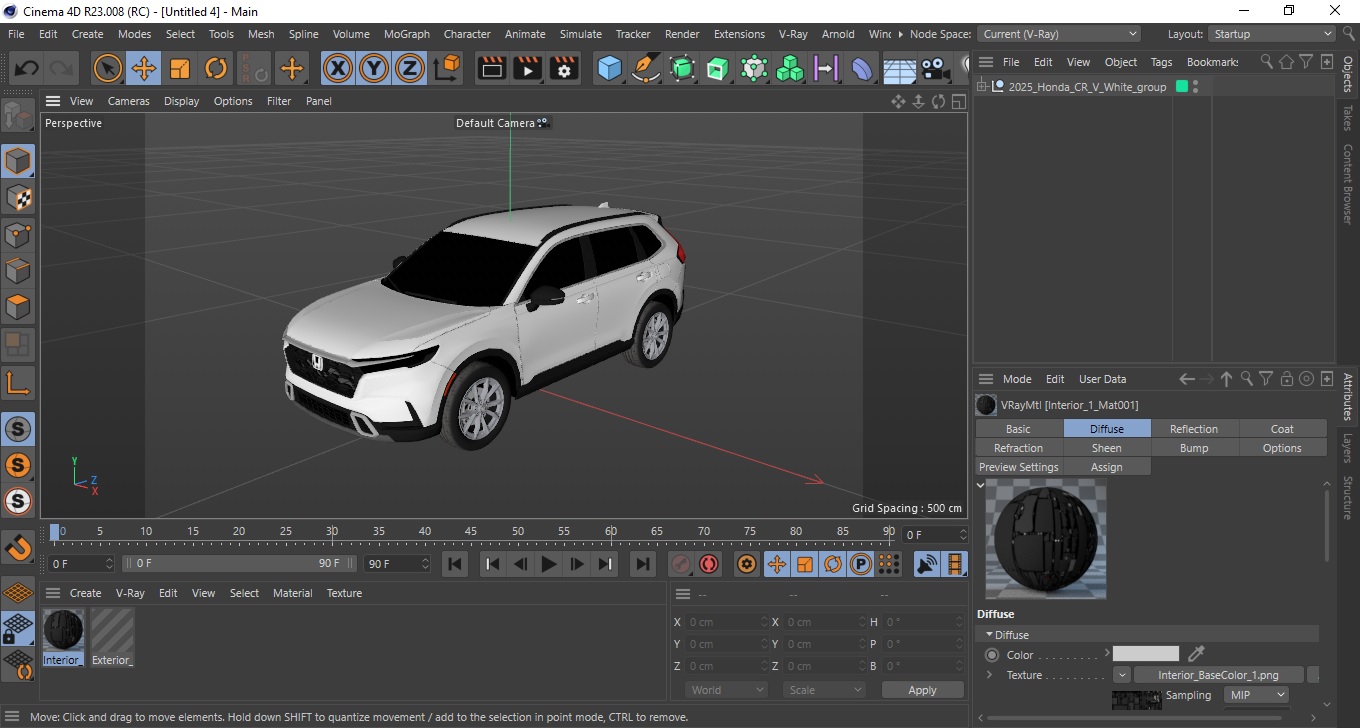Viewport: 1360px width, 728px height.
Task: Open the World coordinate dropdown
Action: point(727,690)
